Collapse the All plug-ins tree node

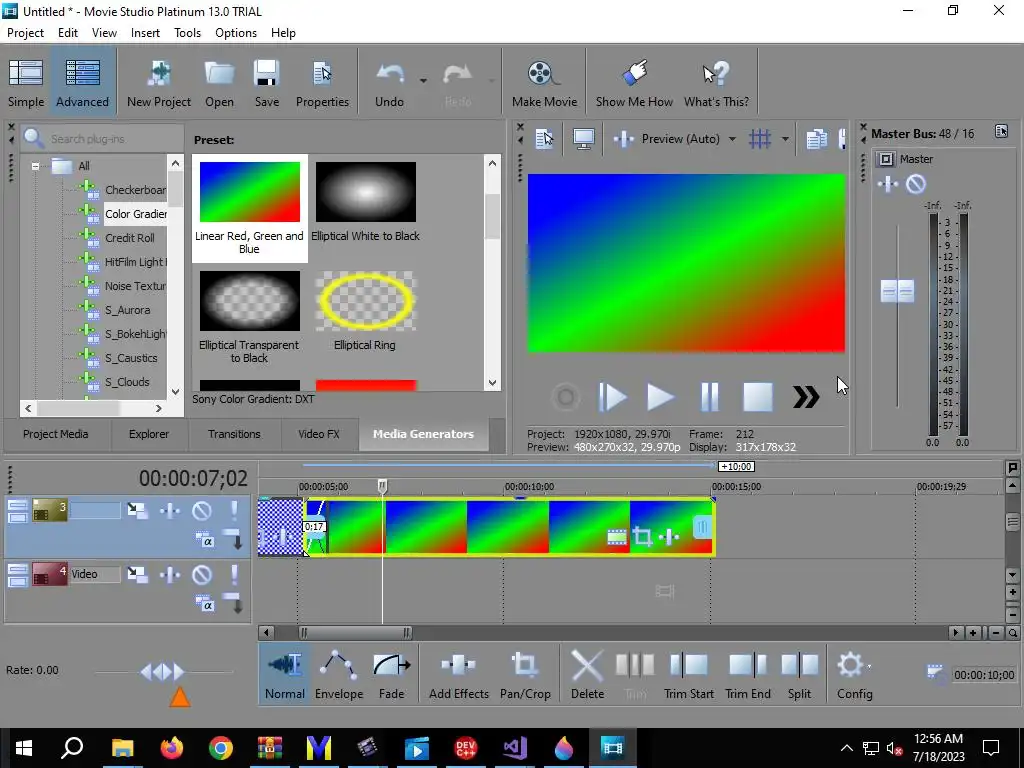click(x=35, y=166)
